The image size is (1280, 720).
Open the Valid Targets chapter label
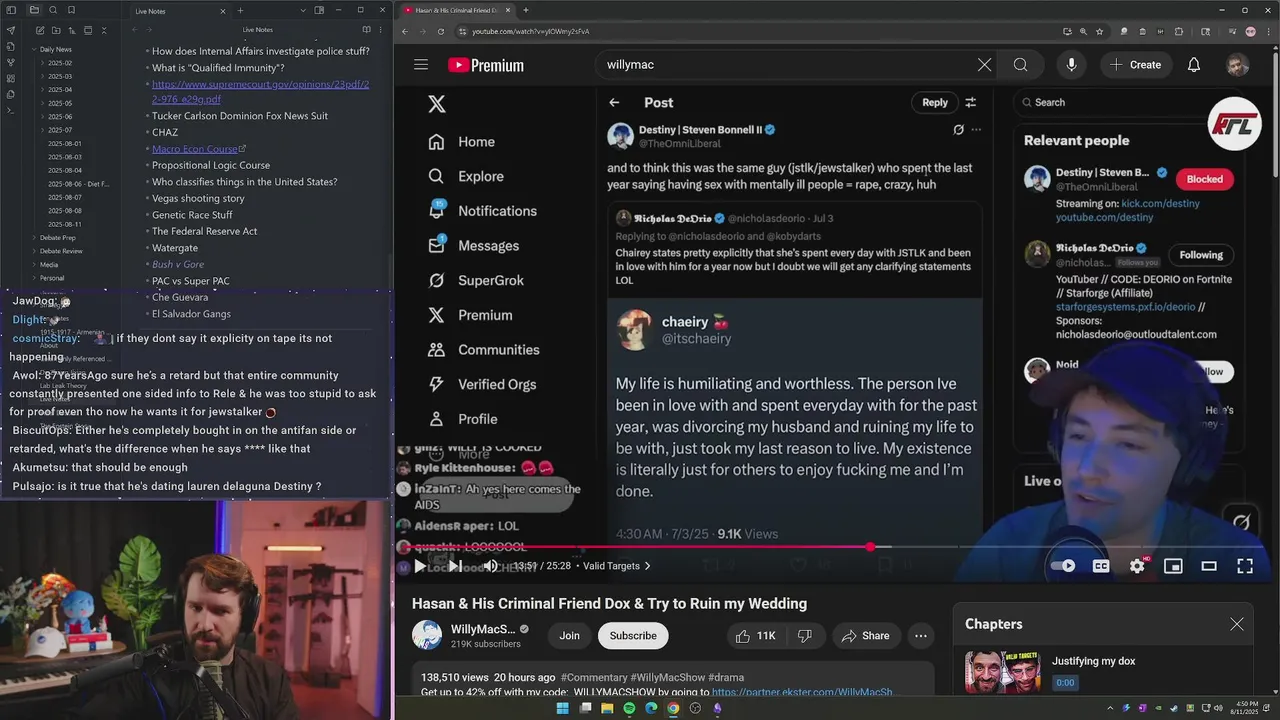[616, 566]
